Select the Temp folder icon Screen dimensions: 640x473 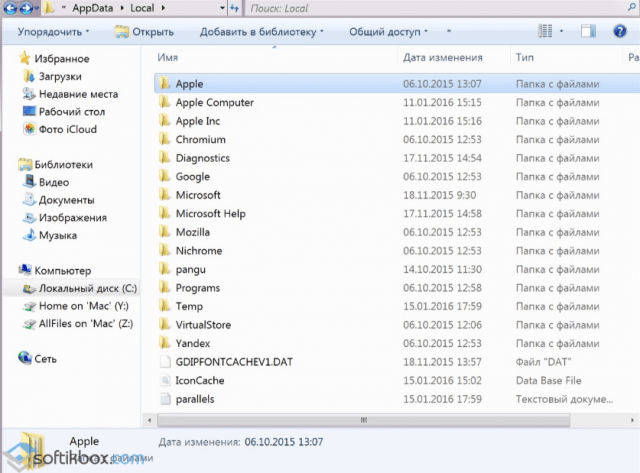(164, 306)
